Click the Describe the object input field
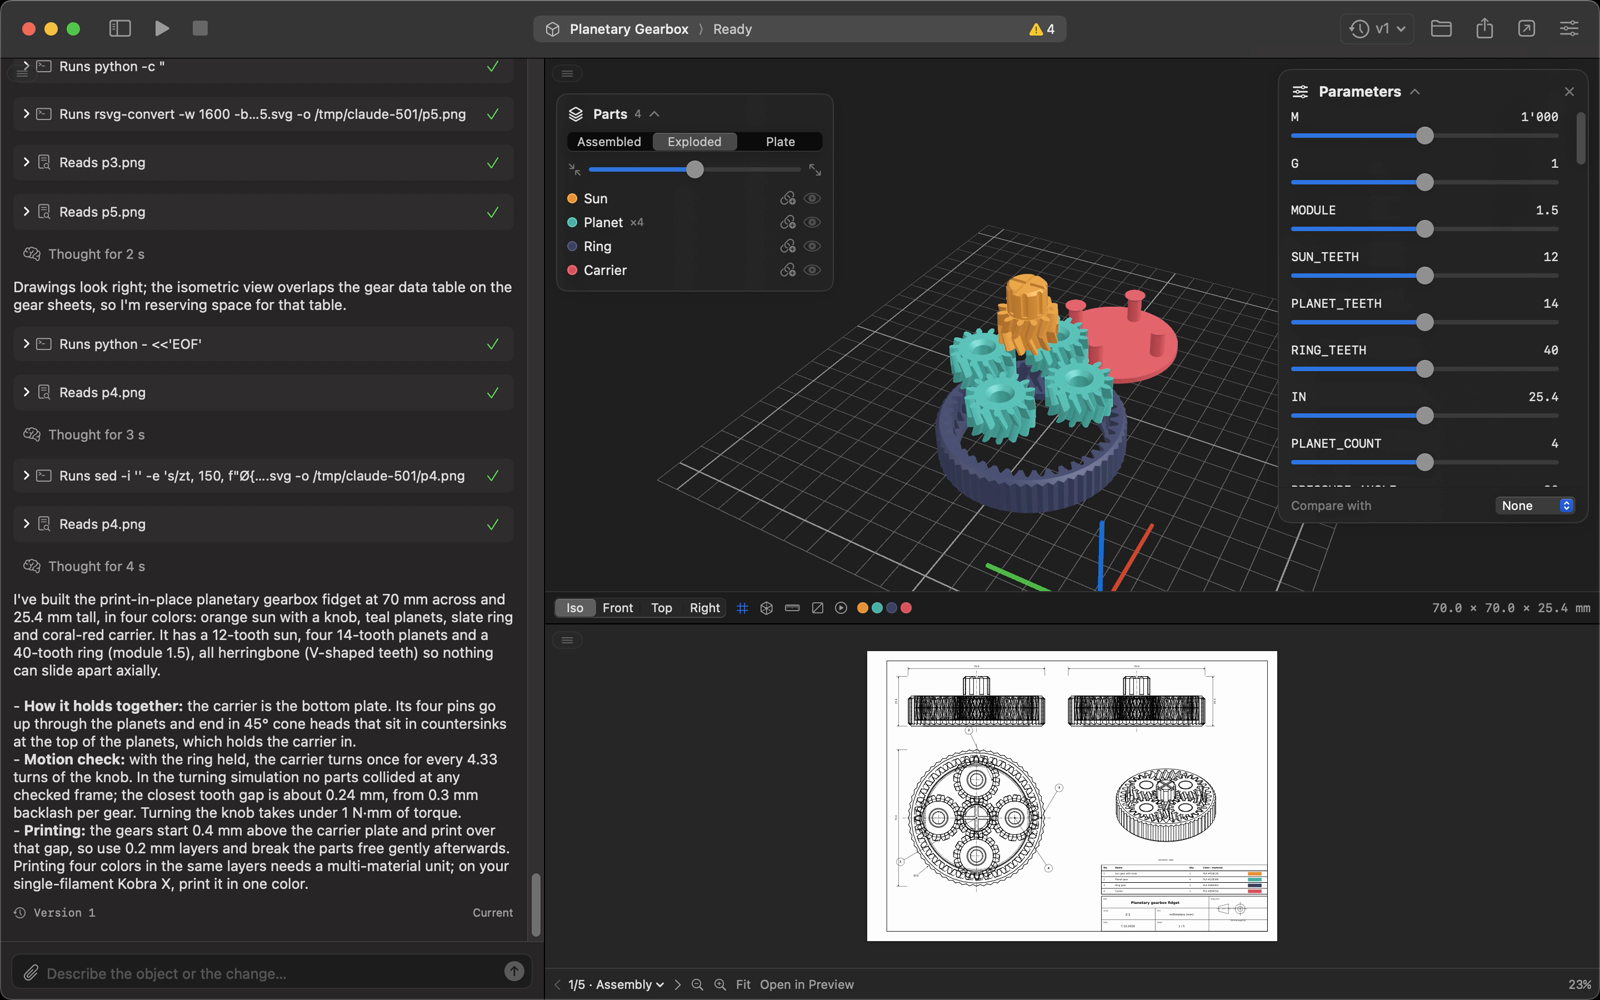This screenshot has height=1000, width=1600. tap(270, 973)
